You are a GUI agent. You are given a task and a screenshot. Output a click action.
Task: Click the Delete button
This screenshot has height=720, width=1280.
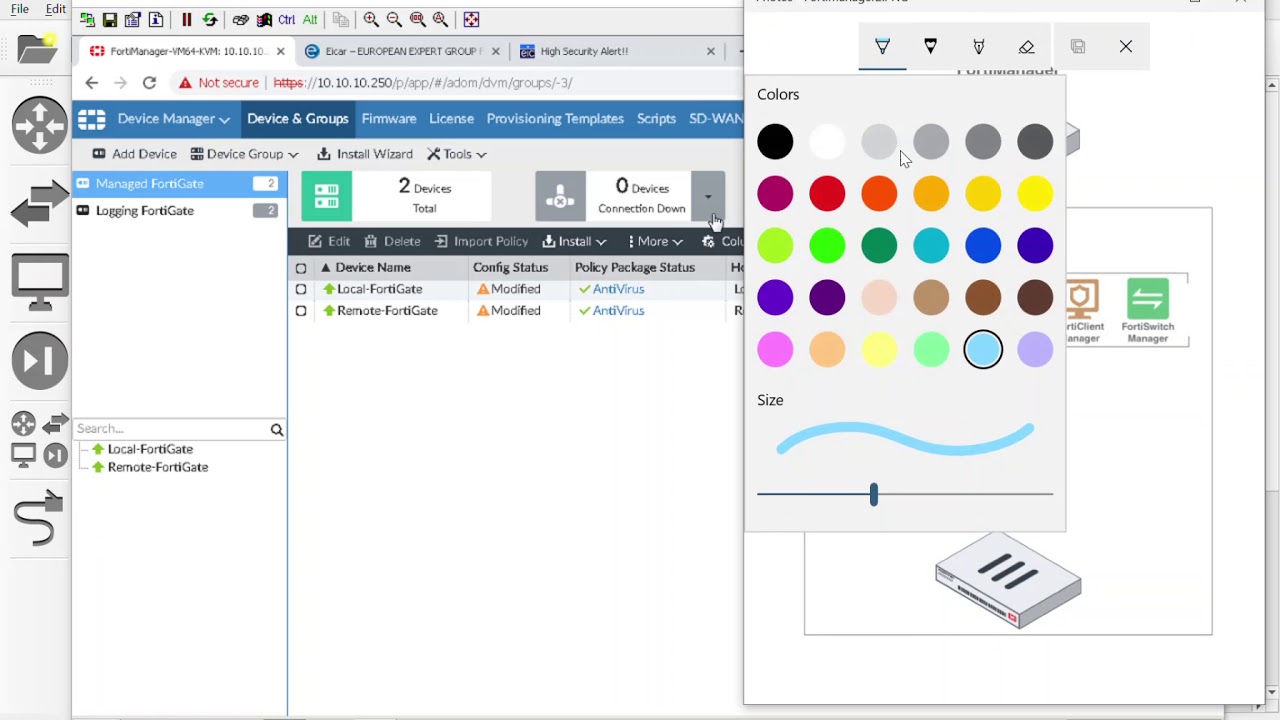coord(392,241)
